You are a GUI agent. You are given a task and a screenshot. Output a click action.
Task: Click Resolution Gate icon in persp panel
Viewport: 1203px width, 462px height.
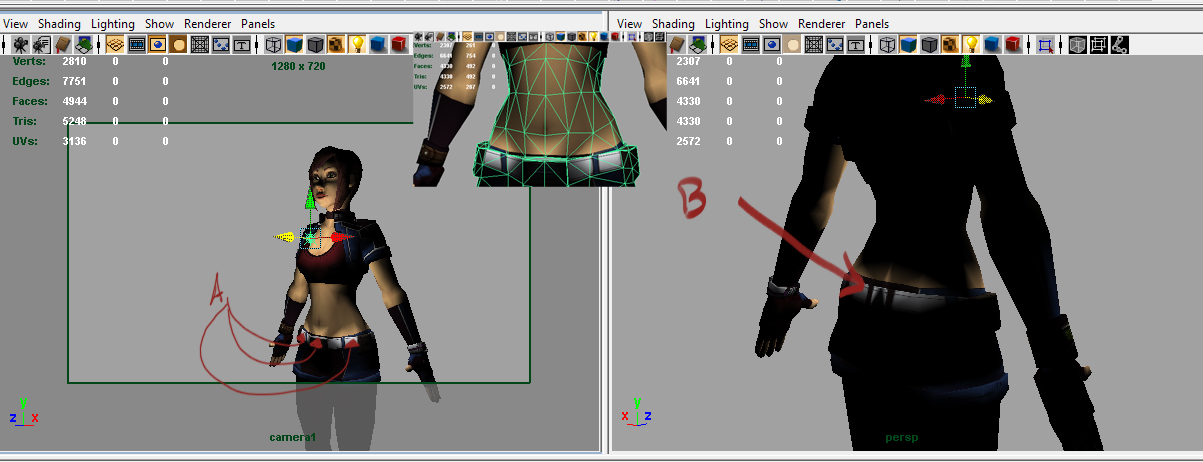click(x=771, y=44)
